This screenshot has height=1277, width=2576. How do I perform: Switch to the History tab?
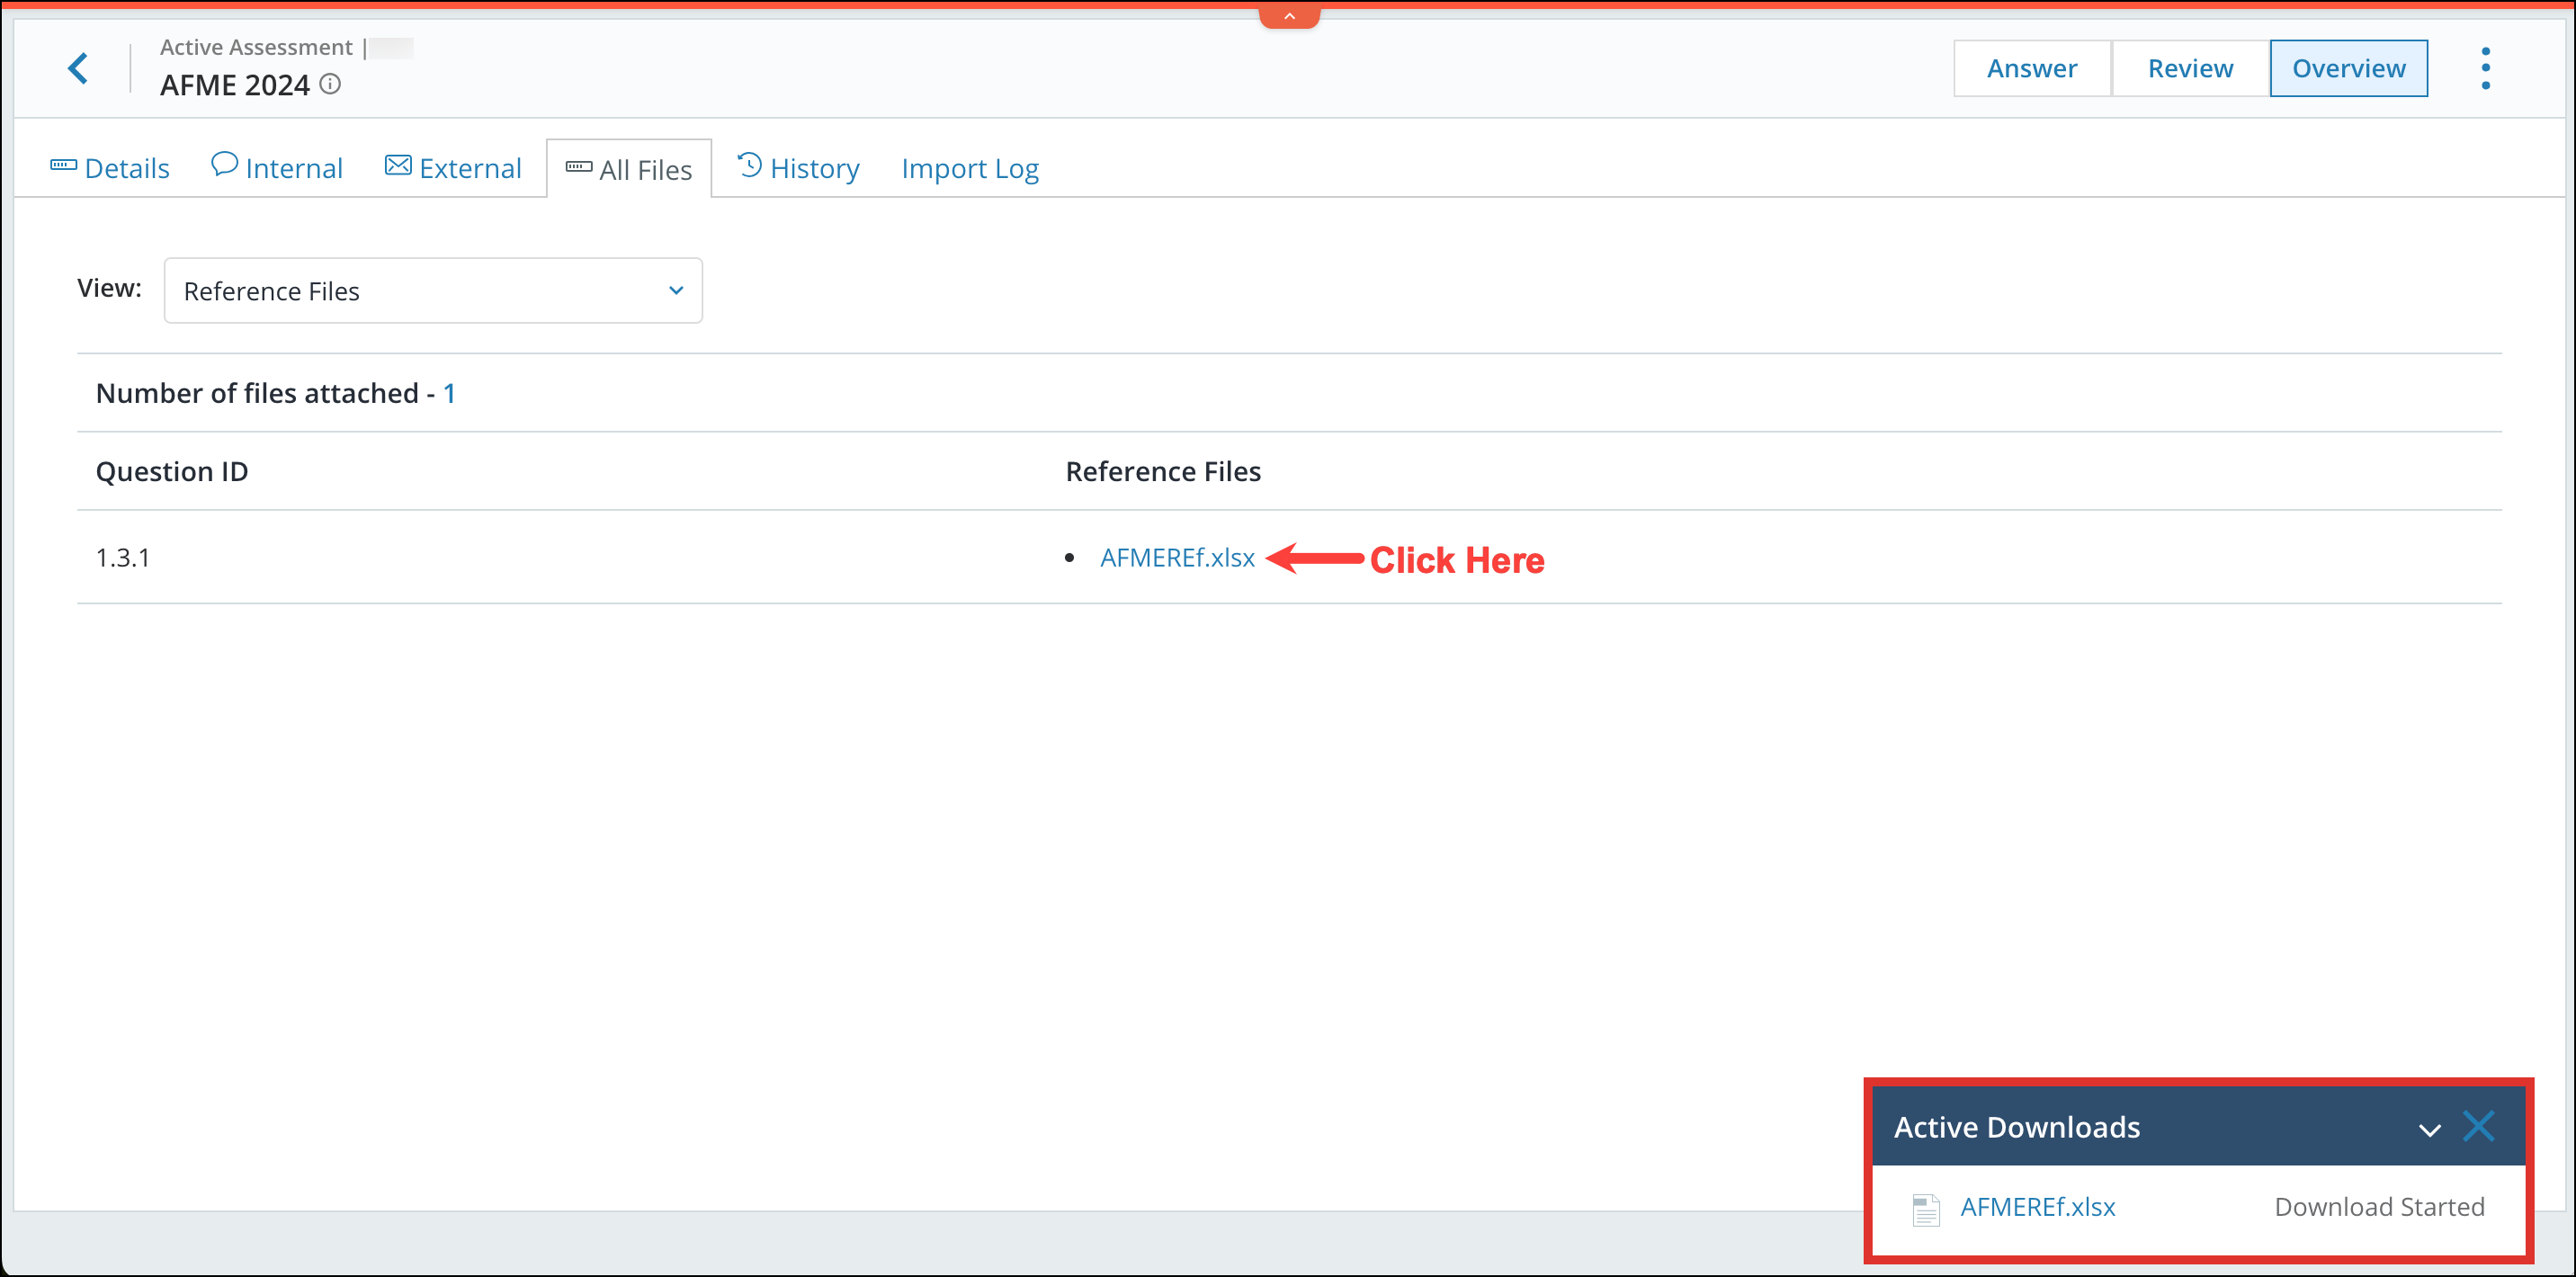tap(813, 167)
